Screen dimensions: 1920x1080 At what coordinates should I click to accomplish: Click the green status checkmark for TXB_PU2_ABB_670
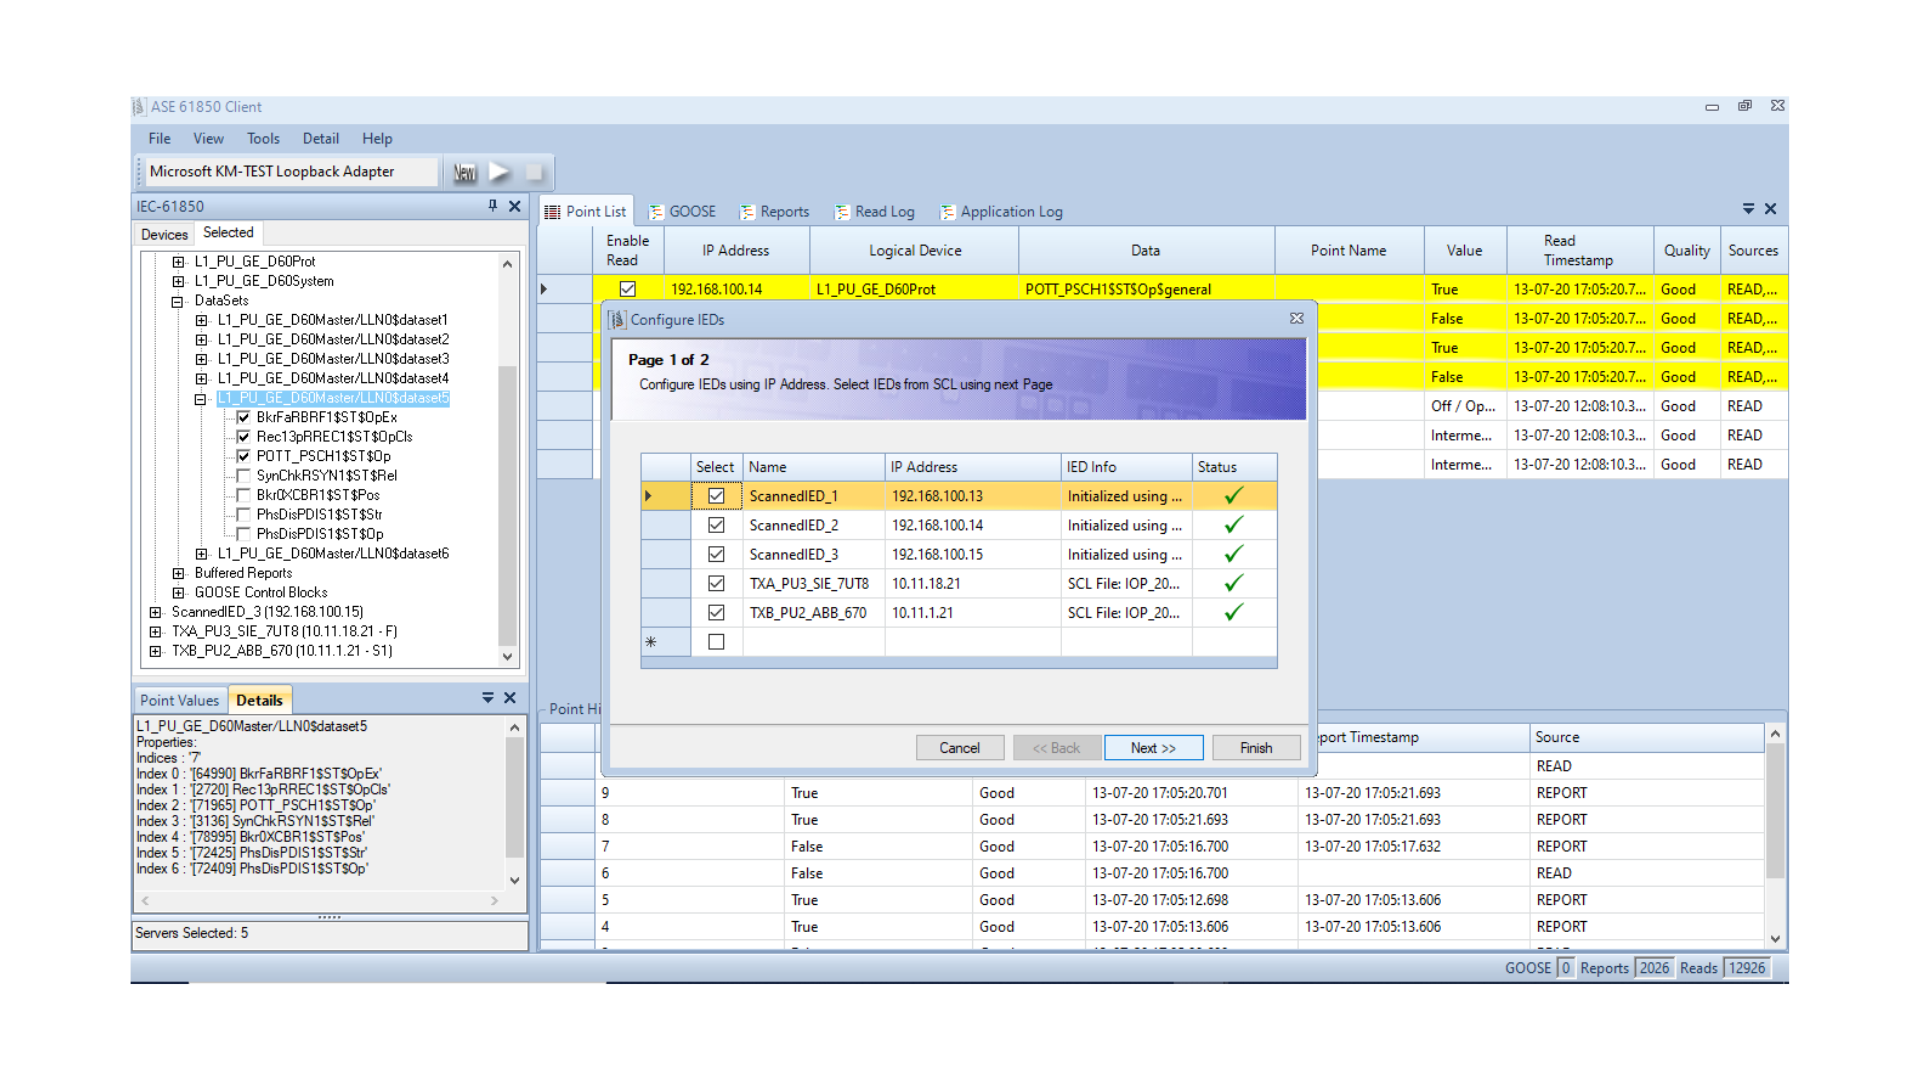pyautogui.click(x=1234, y=612)
